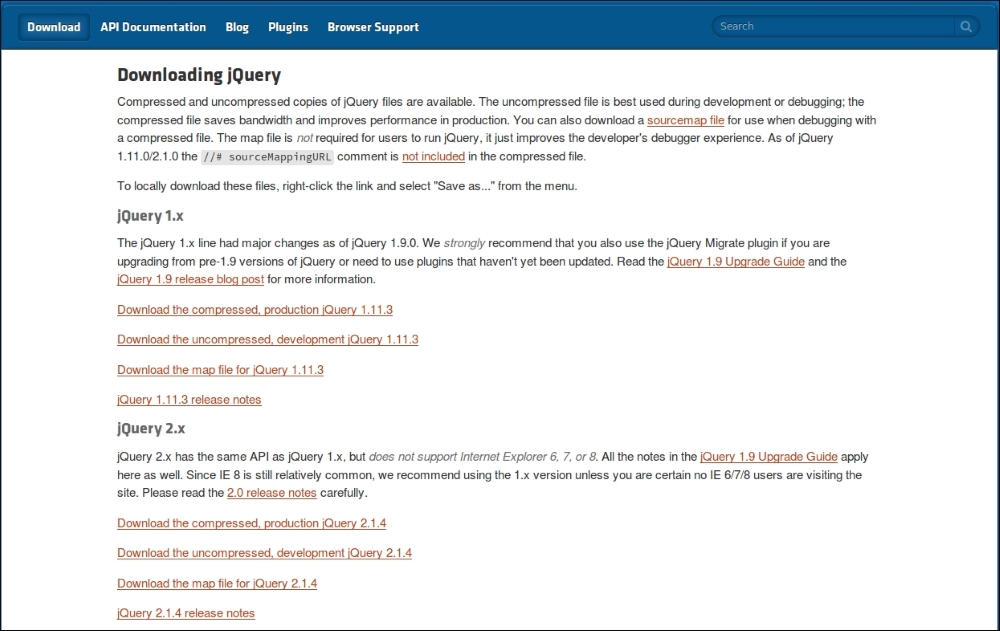
Task: Open the 2.0 release notes link
Action: (272, 493)
